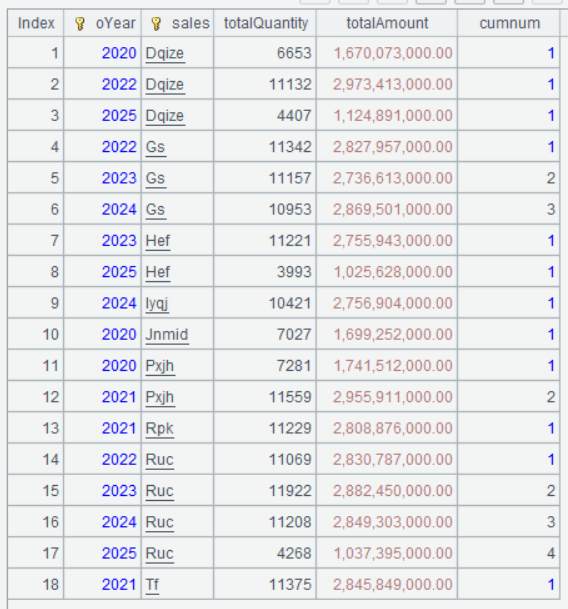Select totalAmount cell 2,973,413,000.00
Image resolution: width=568 pixels, height=609 pixels.
click(x=387, y=85)
